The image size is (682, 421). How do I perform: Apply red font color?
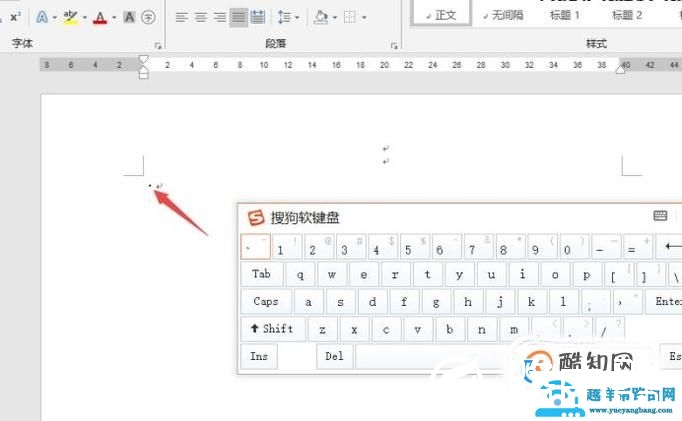(100, 17)
